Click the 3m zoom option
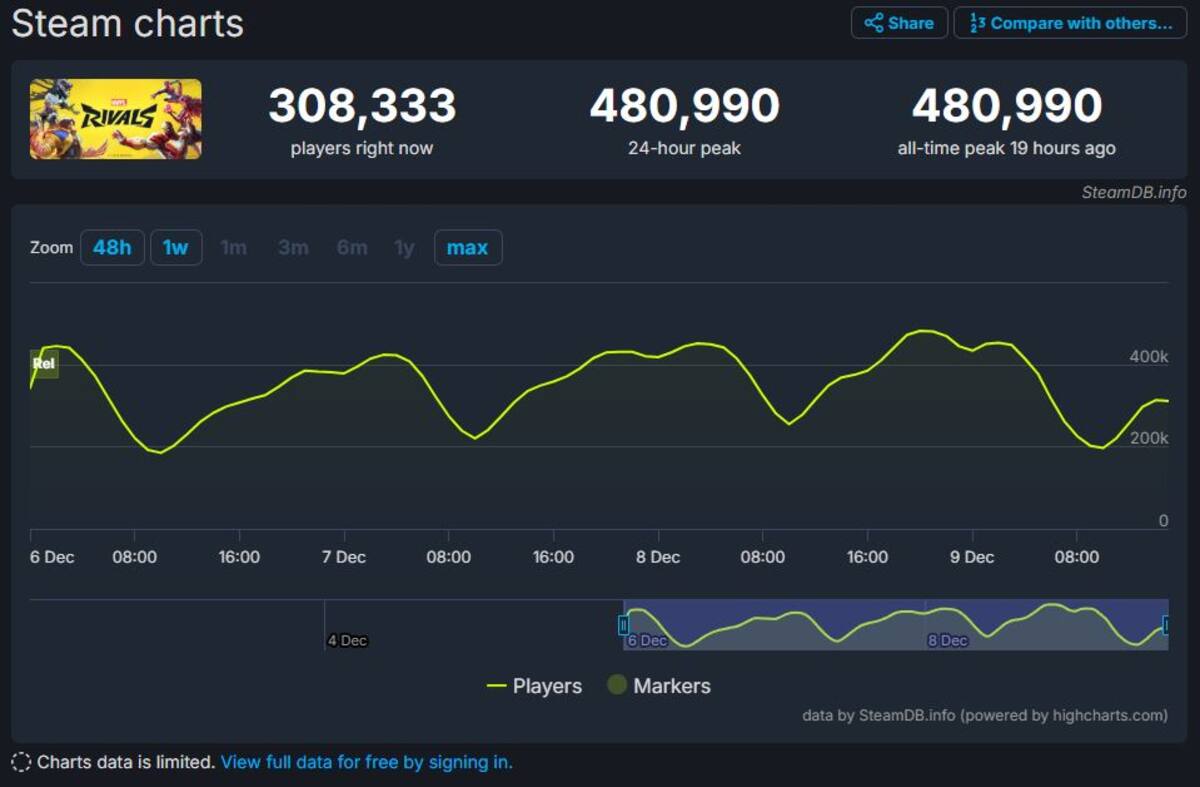 click(x=293, y=248)
